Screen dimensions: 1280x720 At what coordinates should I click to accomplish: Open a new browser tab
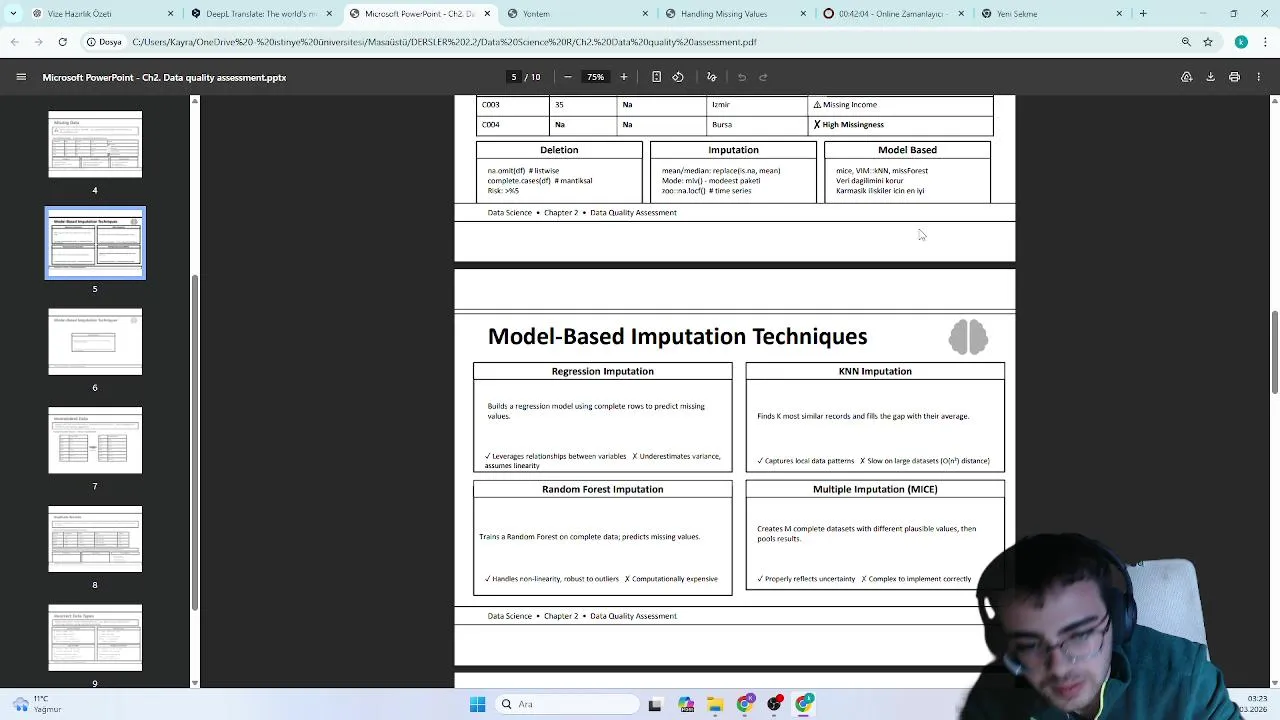click(1143, 14)
